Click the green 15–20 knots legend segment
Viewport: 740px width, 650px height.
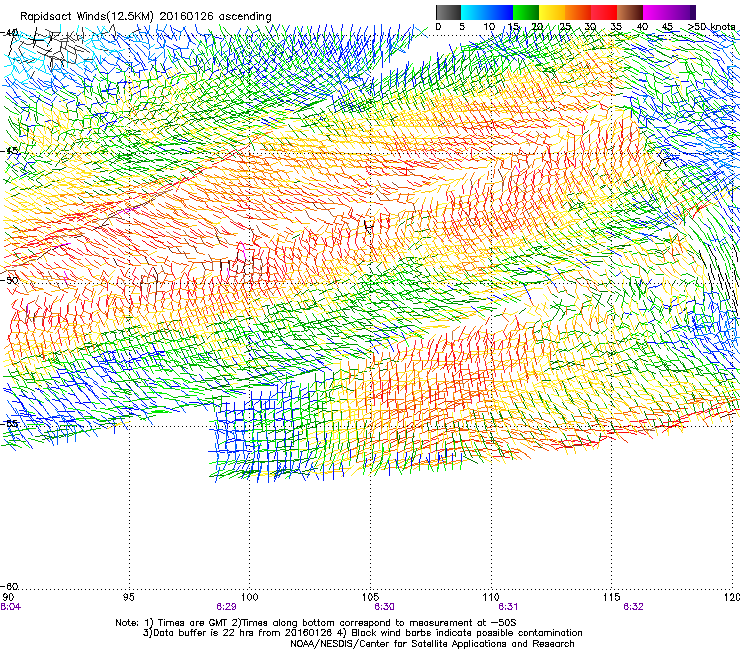point(526,12)
